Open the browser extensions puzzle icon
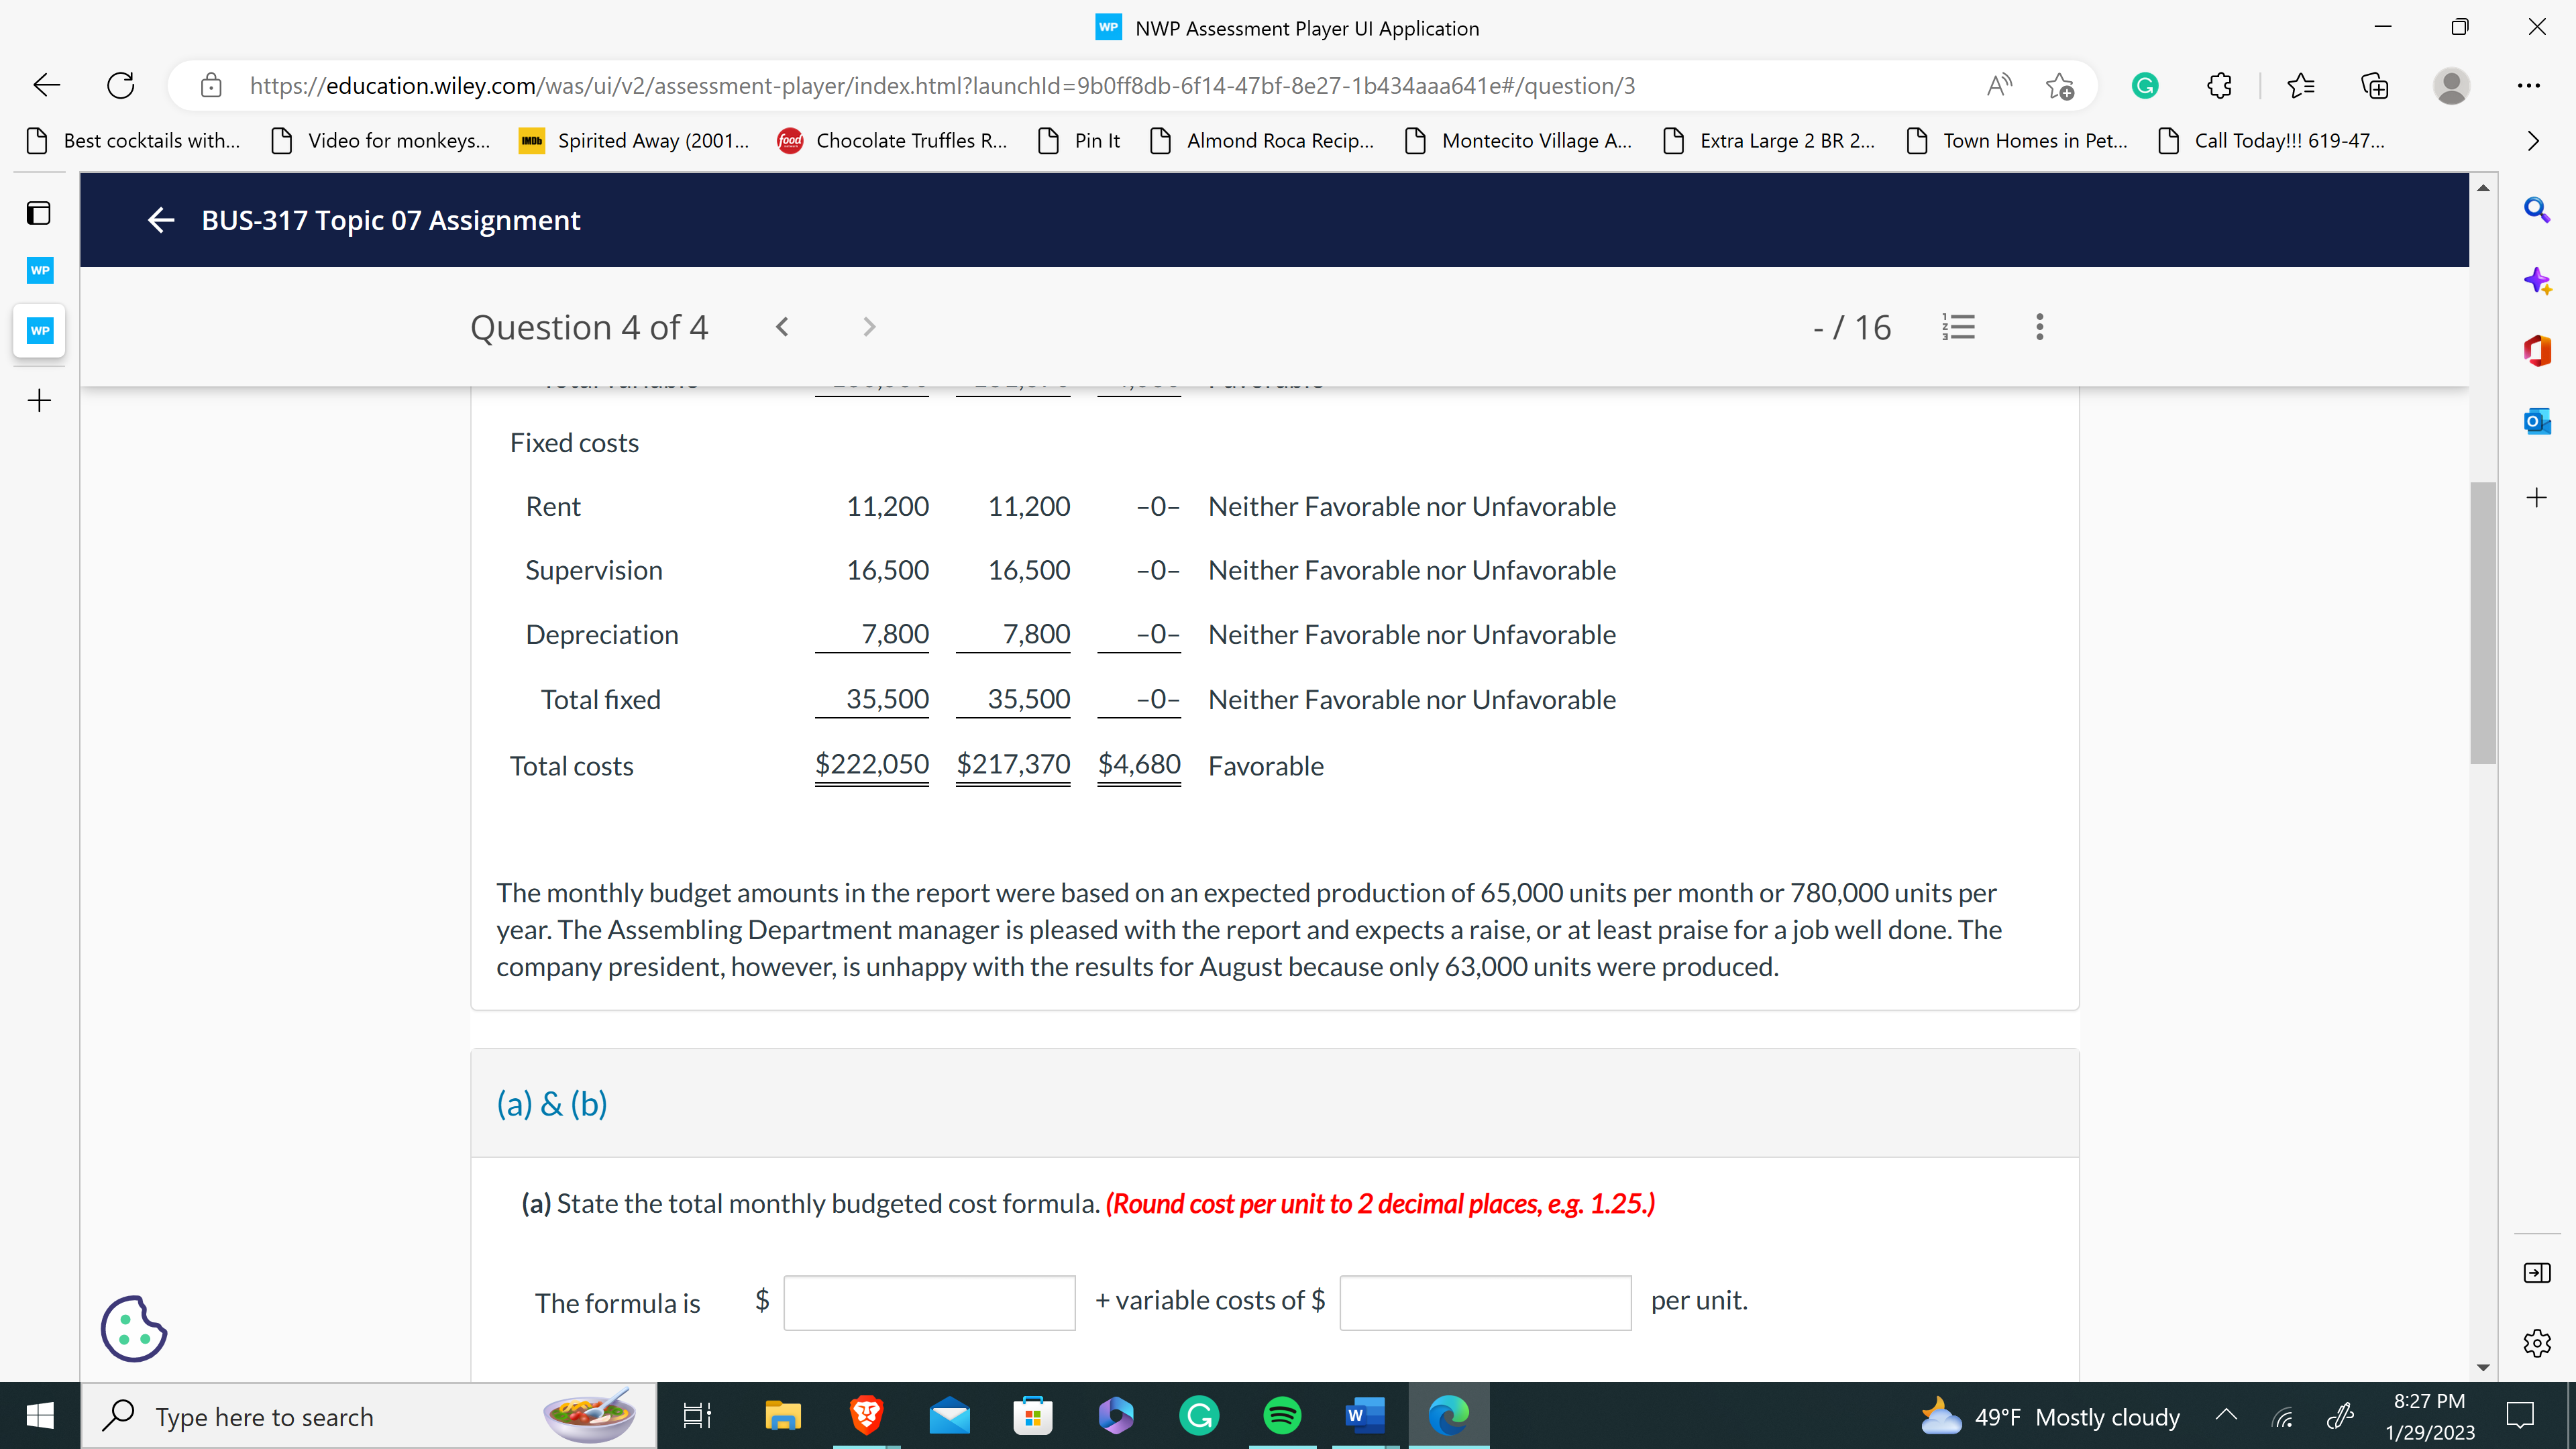This screenshot has height=1449, width=2576. [2219, 85]
